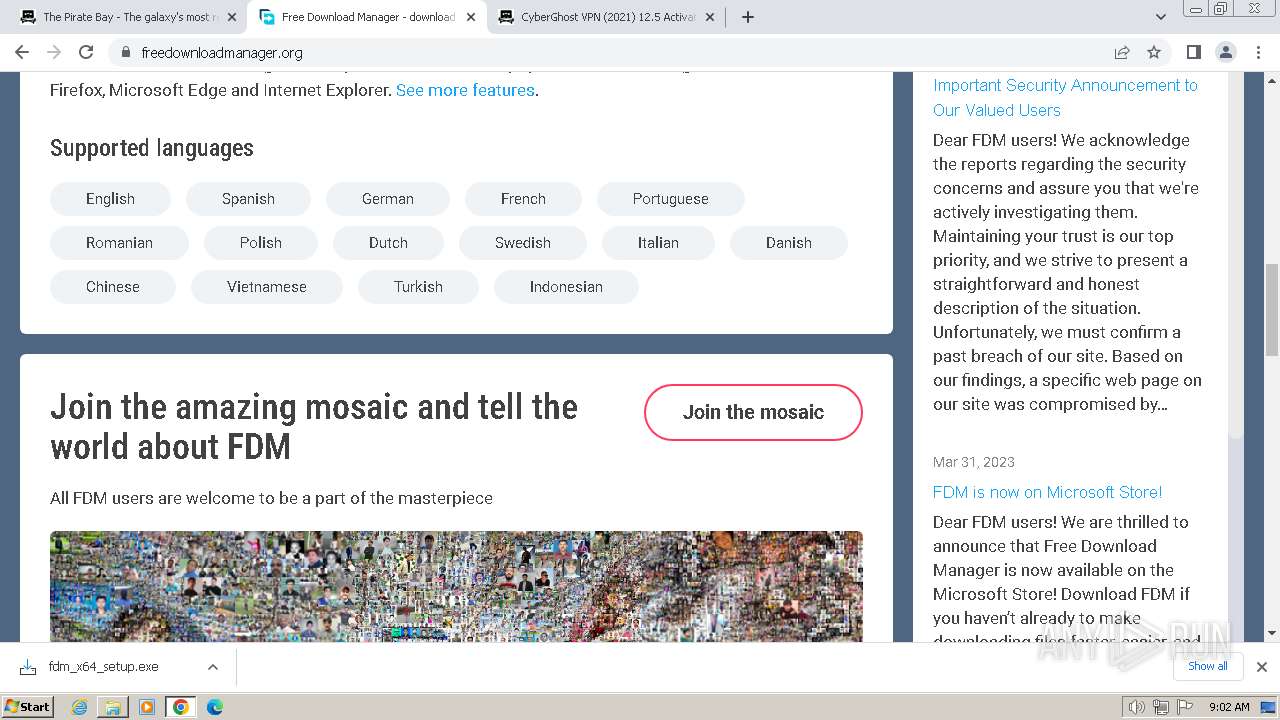Select English language chip
Image resolution: width=1280 pixels, height=720 pixels.
pos(110,199)
